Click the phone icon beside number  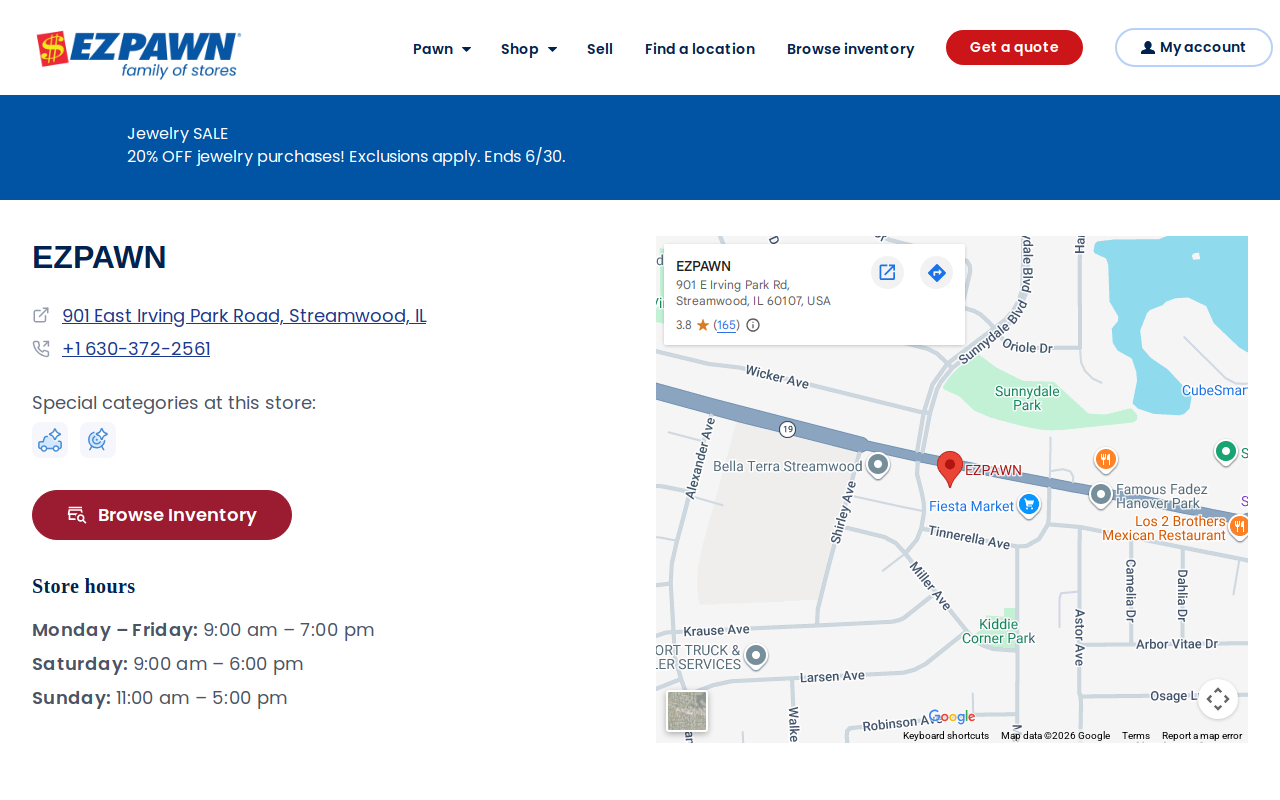click(41, 348)
